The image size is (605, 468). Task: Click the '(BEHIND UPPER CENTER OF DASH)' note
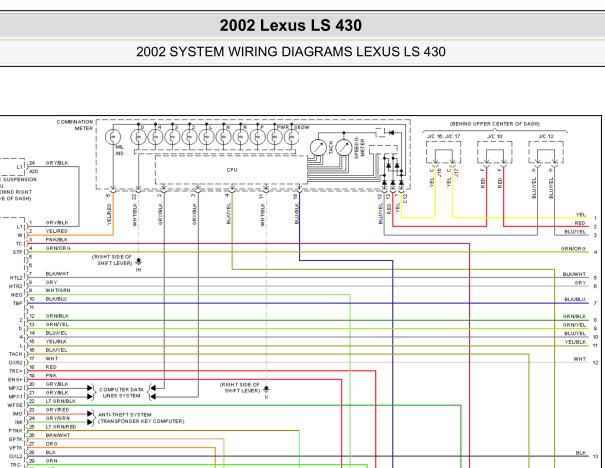point(495,124)
